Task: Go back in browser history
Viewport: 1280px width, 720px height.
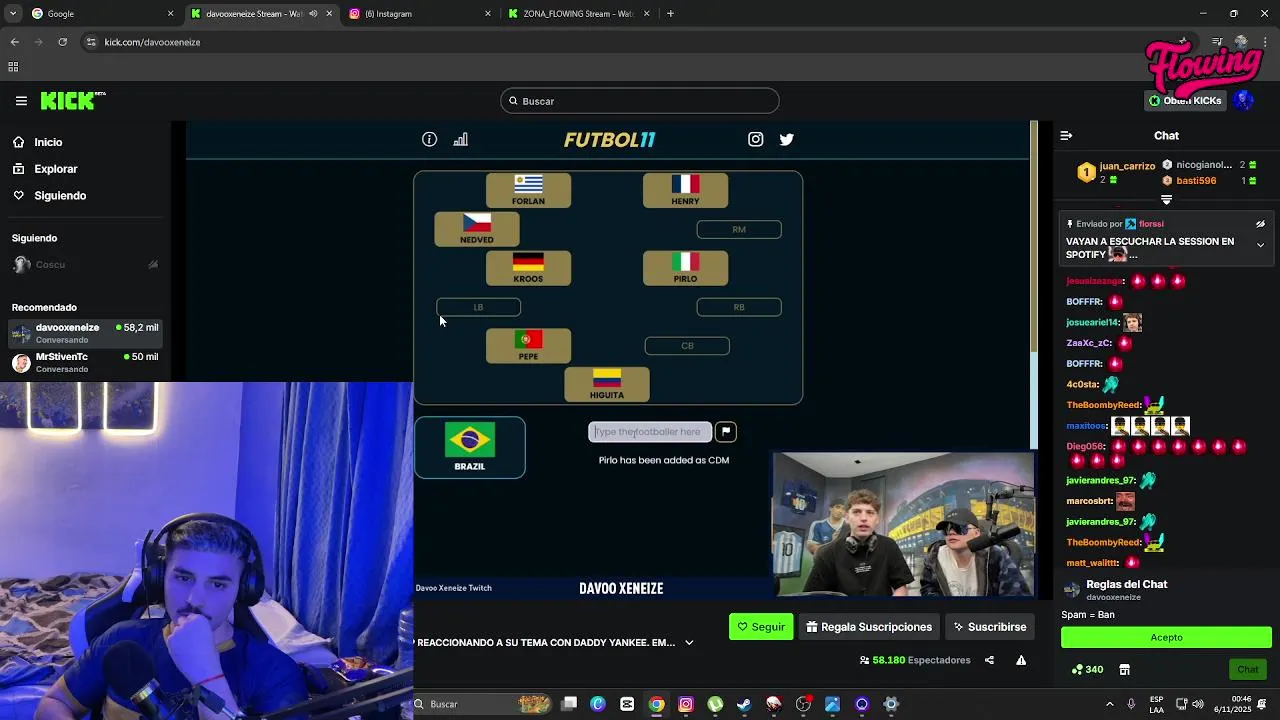Action: (x=14, y=42)
